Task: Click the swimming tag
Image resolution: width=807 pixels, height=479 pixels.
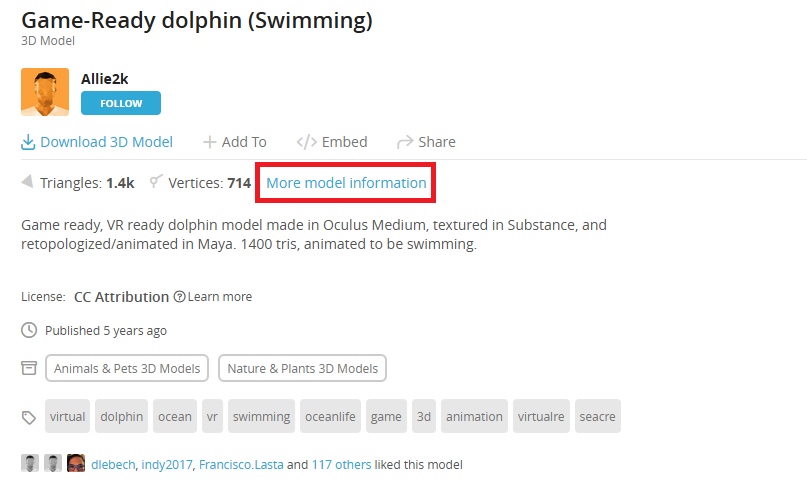Action: pos(261,416)
